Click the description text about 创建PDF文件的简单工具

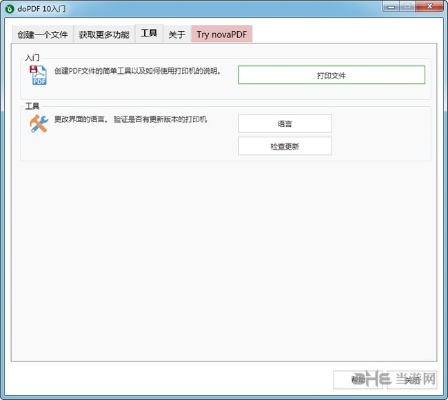click(138, 71)
